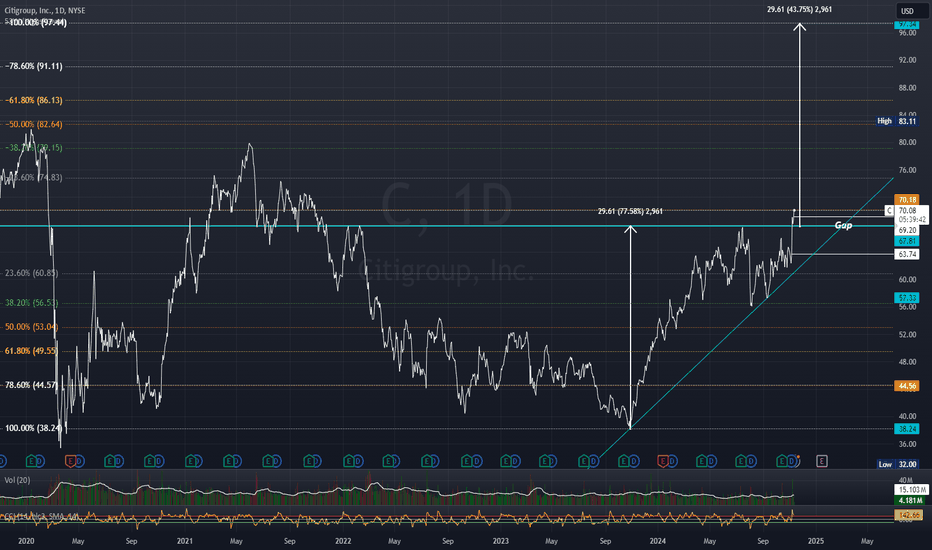The width and height of the screenshot is (932, 550).
Task: Click the cyan 67.81 price tag
Action: 906,241
